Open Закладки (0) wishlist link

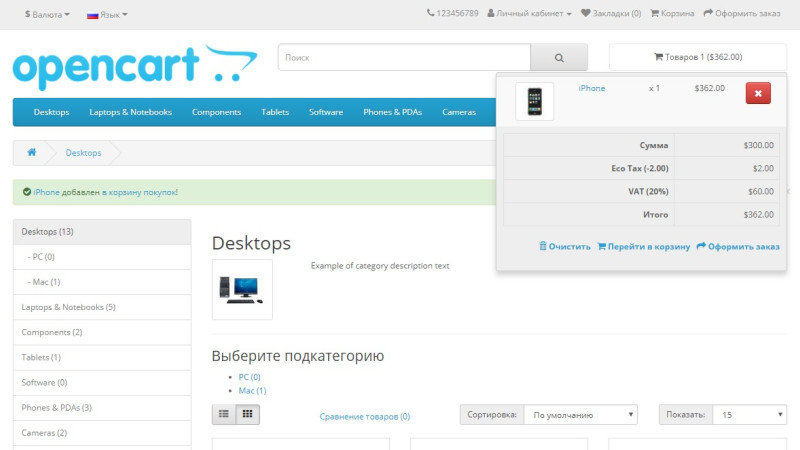[611, 13]
